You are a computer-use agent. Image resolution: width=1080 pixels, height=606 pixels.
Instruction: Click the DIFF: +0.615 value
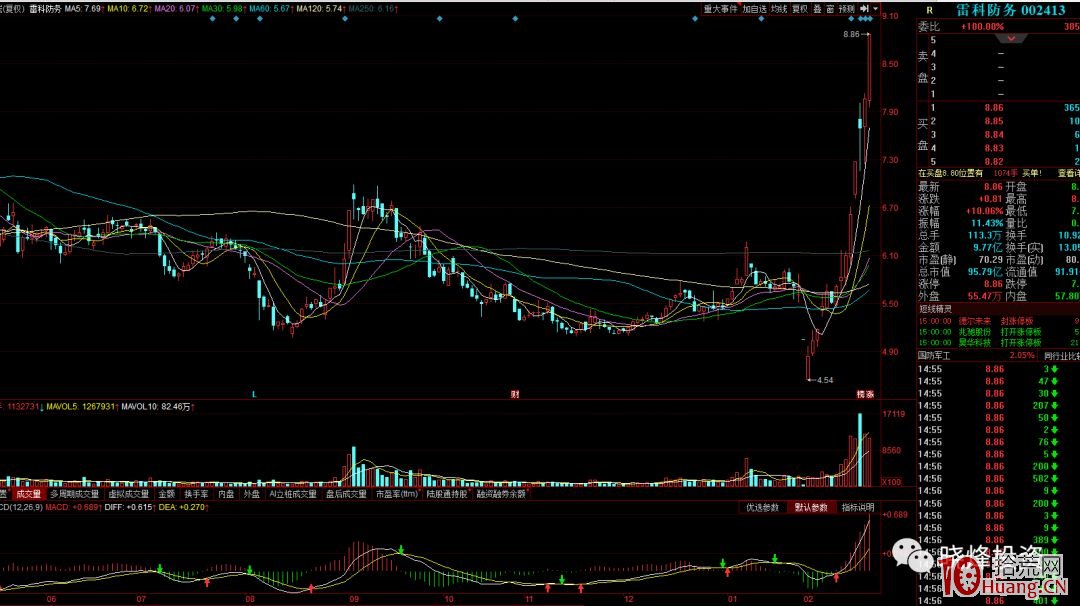tap(128, 508)
